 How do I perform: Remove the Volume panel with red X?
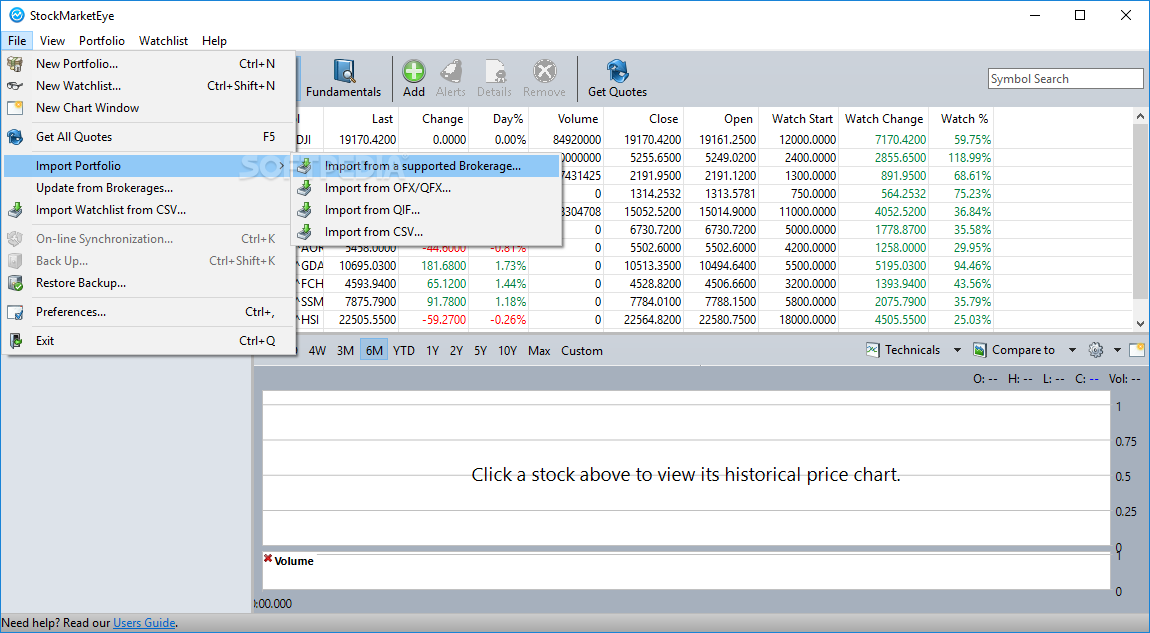coord(268,559)
